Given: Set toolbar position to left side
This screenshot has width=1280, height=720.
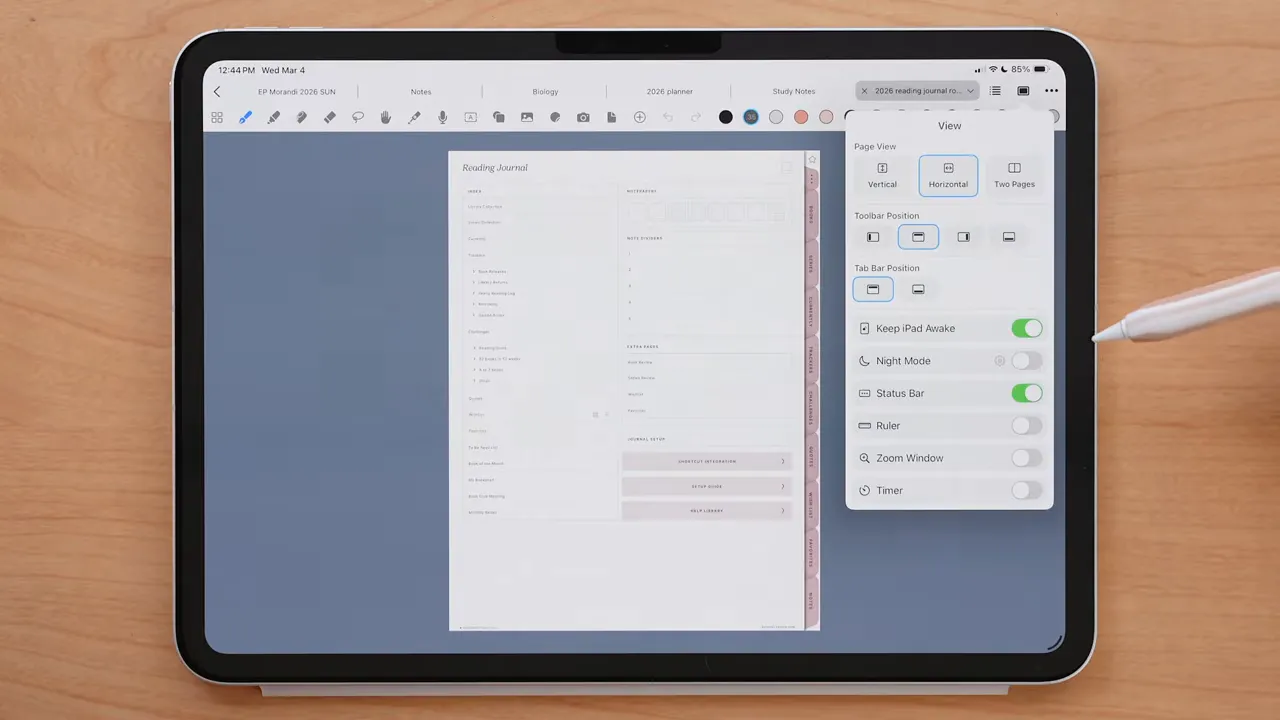Looking at the screenshot, I should click(873, 237).
